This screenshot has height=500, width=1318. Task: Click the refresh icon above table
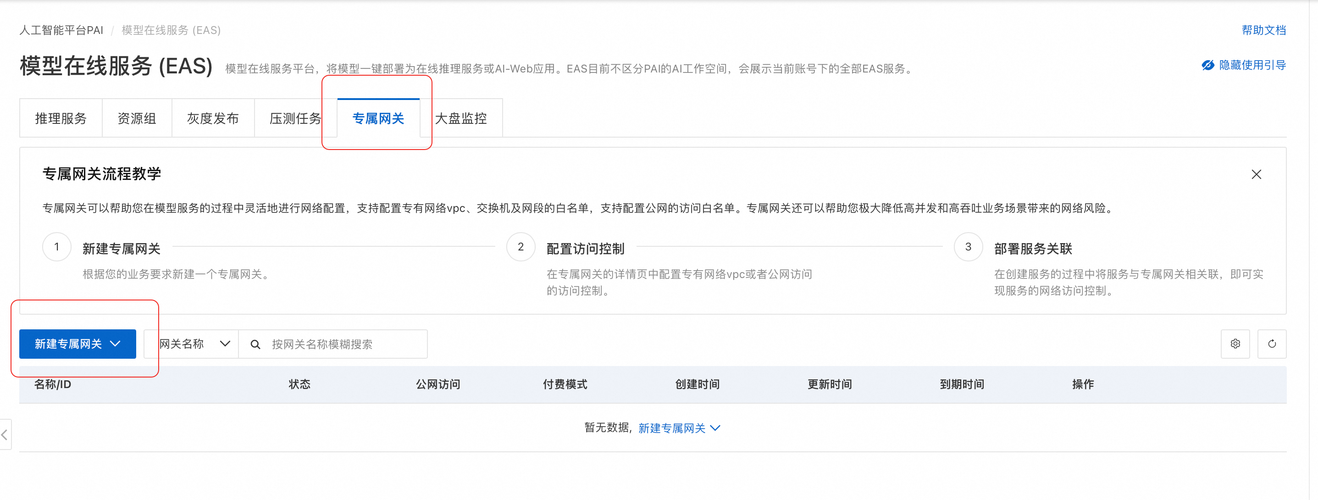1272,344
